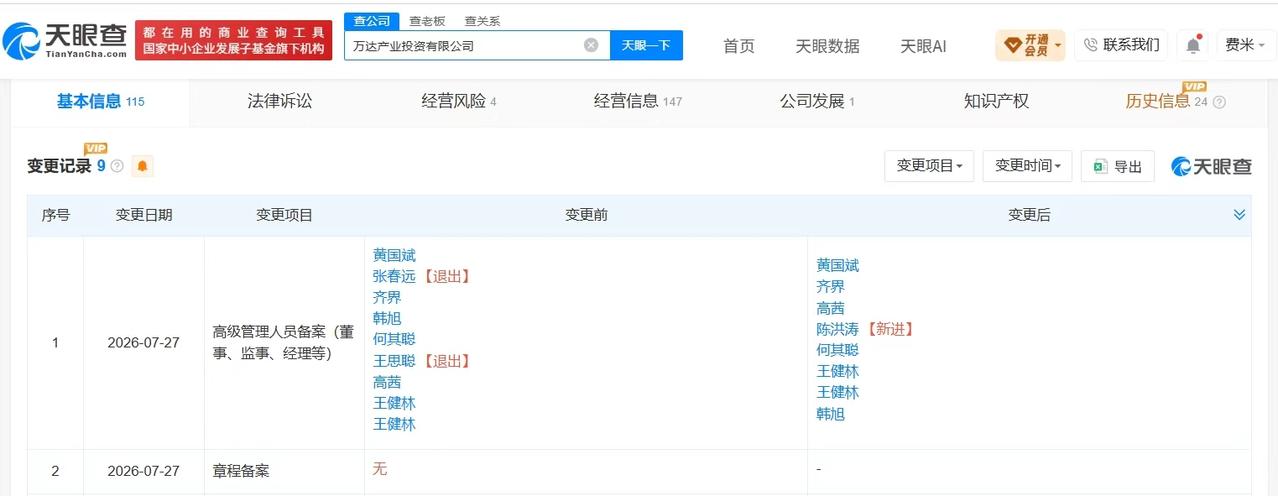Screen dimensions: 1278x496
Task: Click the 无 value in row 2
Action: pyautogui.click(x=379, y=469)
